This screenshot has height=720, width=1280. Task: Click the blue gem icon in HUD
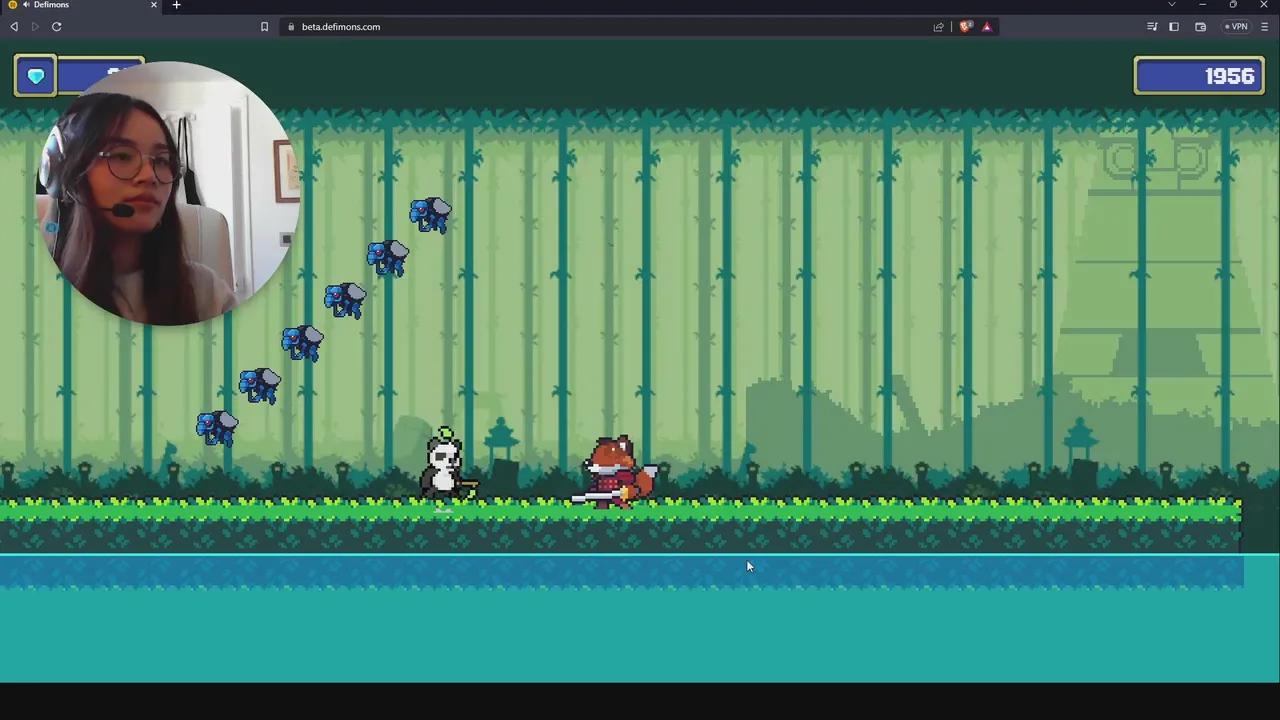coord(36,77)
